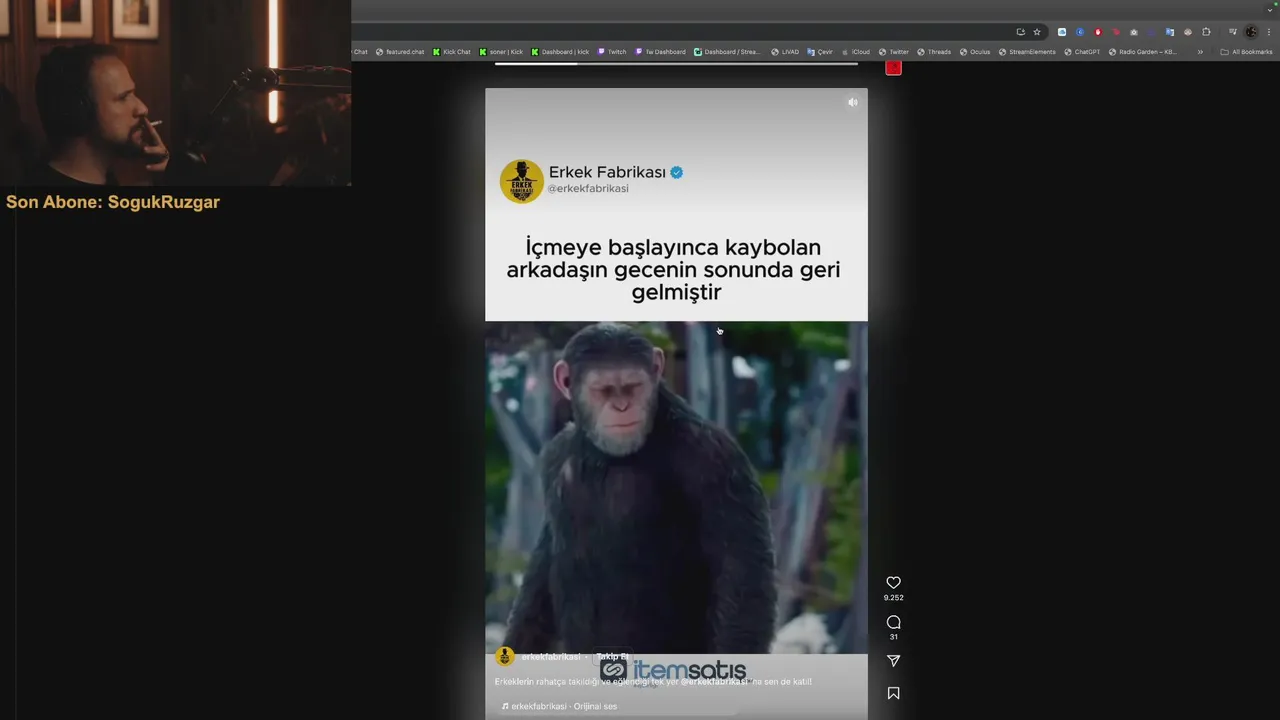The width and height of the screenshot is (1280, 720).
Task: Open the StreamElements bookmark
Action: (x=1027, y=52)
